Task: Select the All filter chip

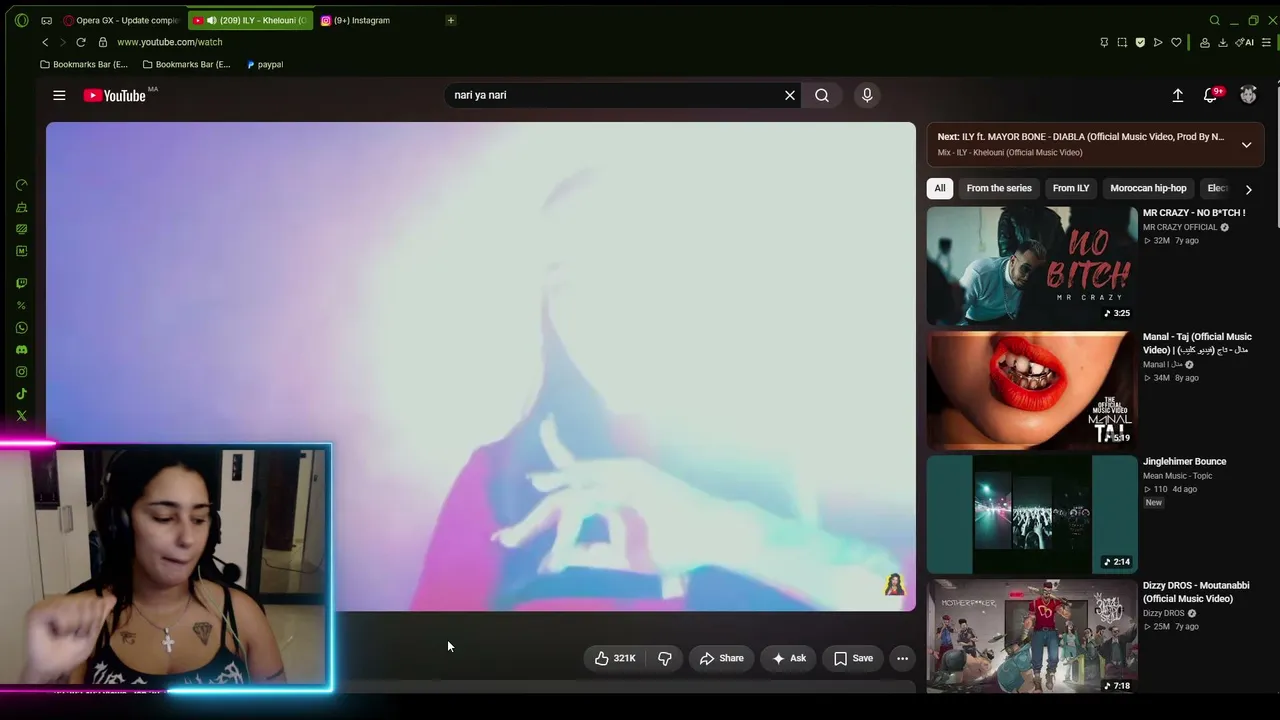Action: tap(940, 188)
